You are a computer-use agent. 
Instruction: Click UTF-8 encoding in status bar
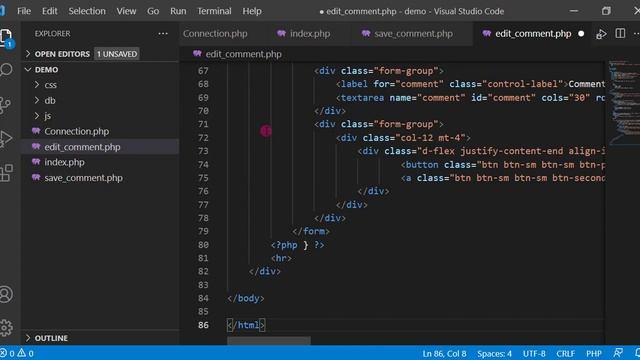[x=534, y=353]
